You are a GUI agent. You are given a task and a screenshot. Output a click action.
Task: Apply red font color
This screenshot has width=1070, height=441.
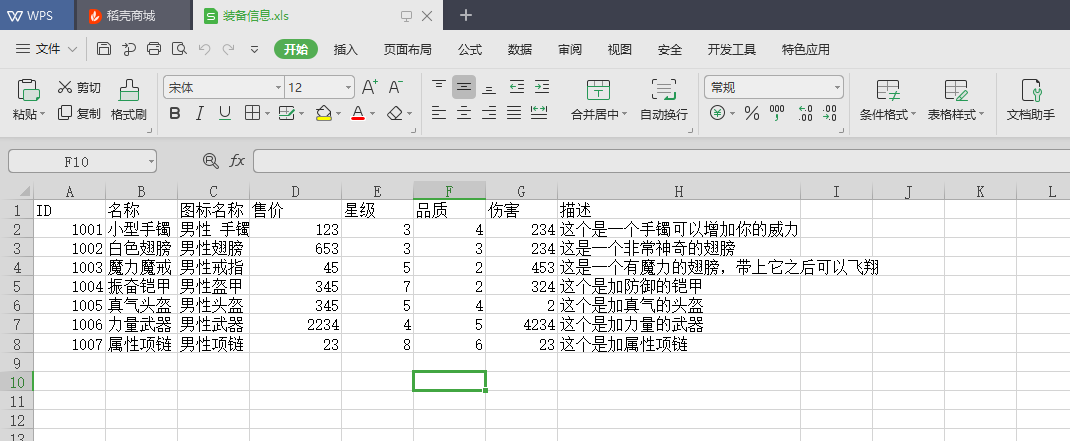[x=358, y=113]
